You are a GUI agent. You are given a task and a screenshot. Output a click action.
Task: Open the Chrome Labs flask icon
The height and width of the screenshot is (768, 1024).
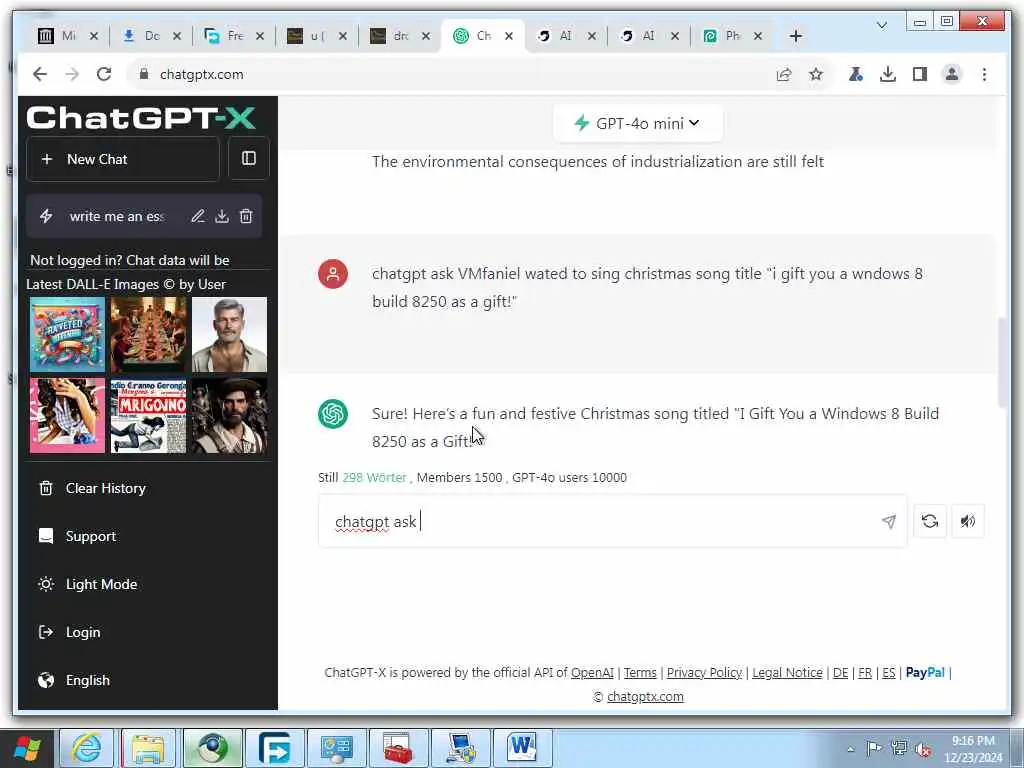[x=856, y=74]
